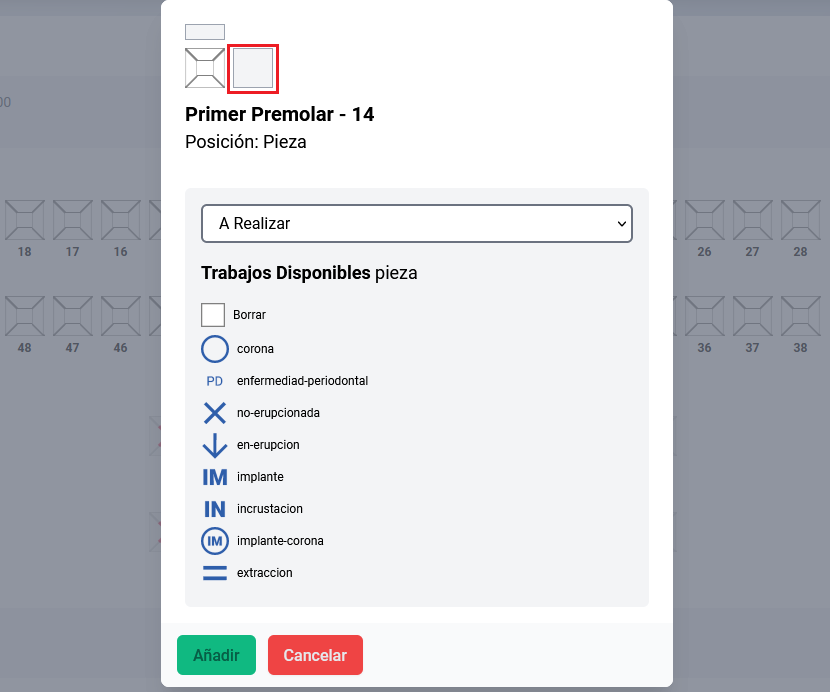
Task: Open the A Realizar dropdown
Action: (417, 224)
